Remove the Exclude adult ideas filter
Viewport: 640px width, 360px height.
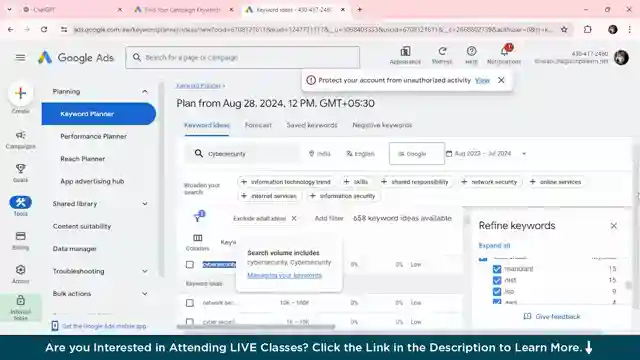(294, 218)
